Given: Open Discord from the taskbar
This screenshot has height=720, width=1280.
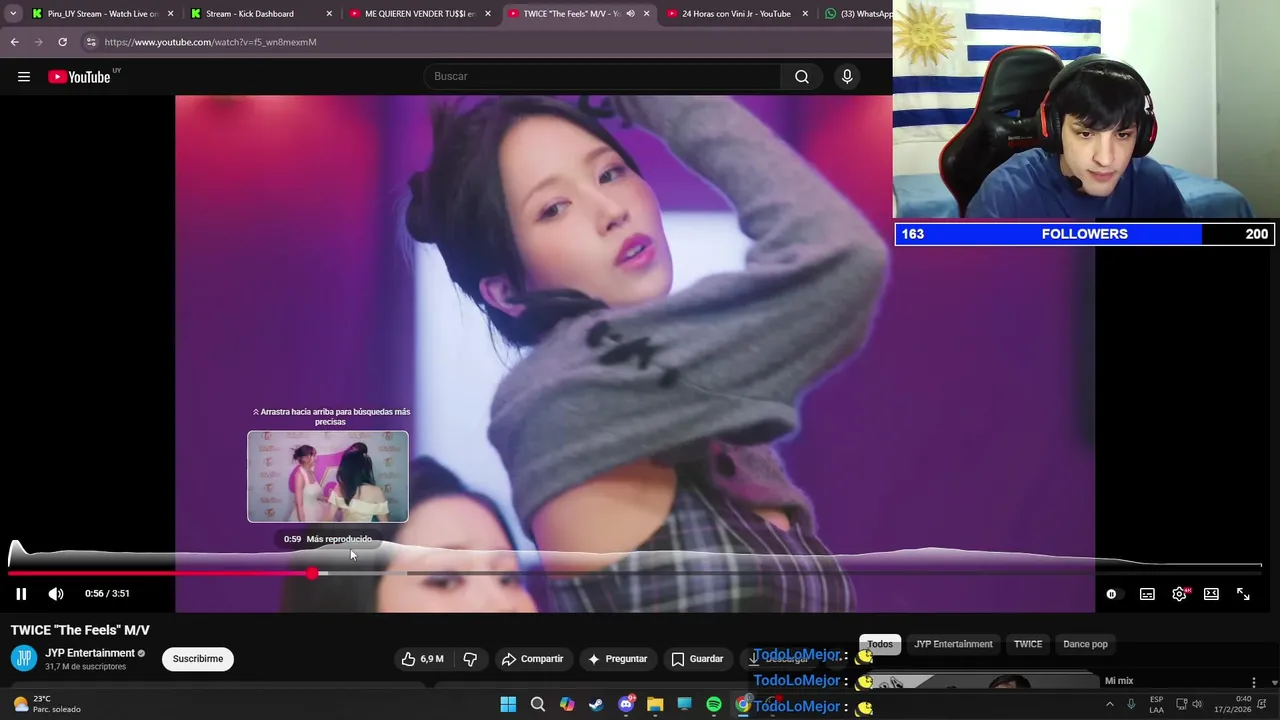Looking at the screenshot, I should [626, 705].
